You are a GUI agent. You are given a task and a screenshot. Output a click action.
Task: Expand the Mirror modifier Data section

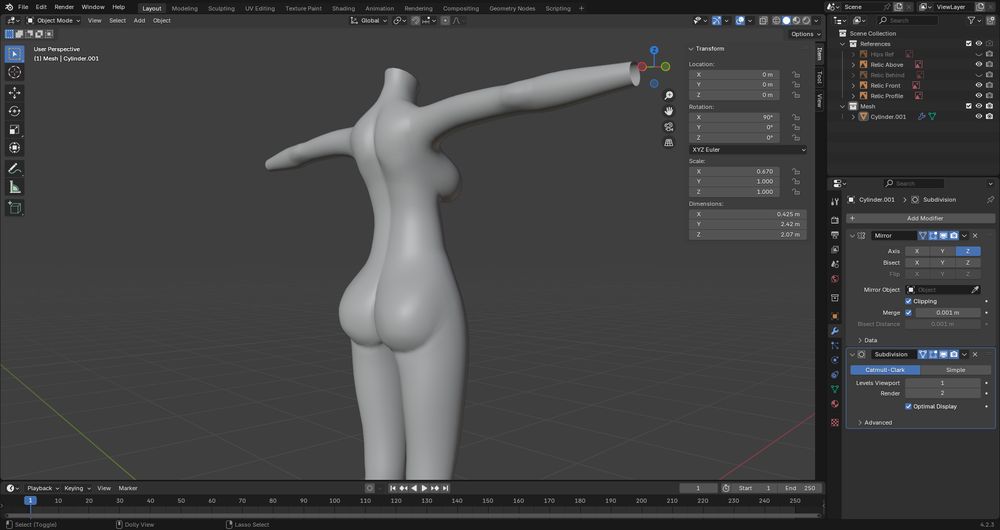click(x=866, y=341)
